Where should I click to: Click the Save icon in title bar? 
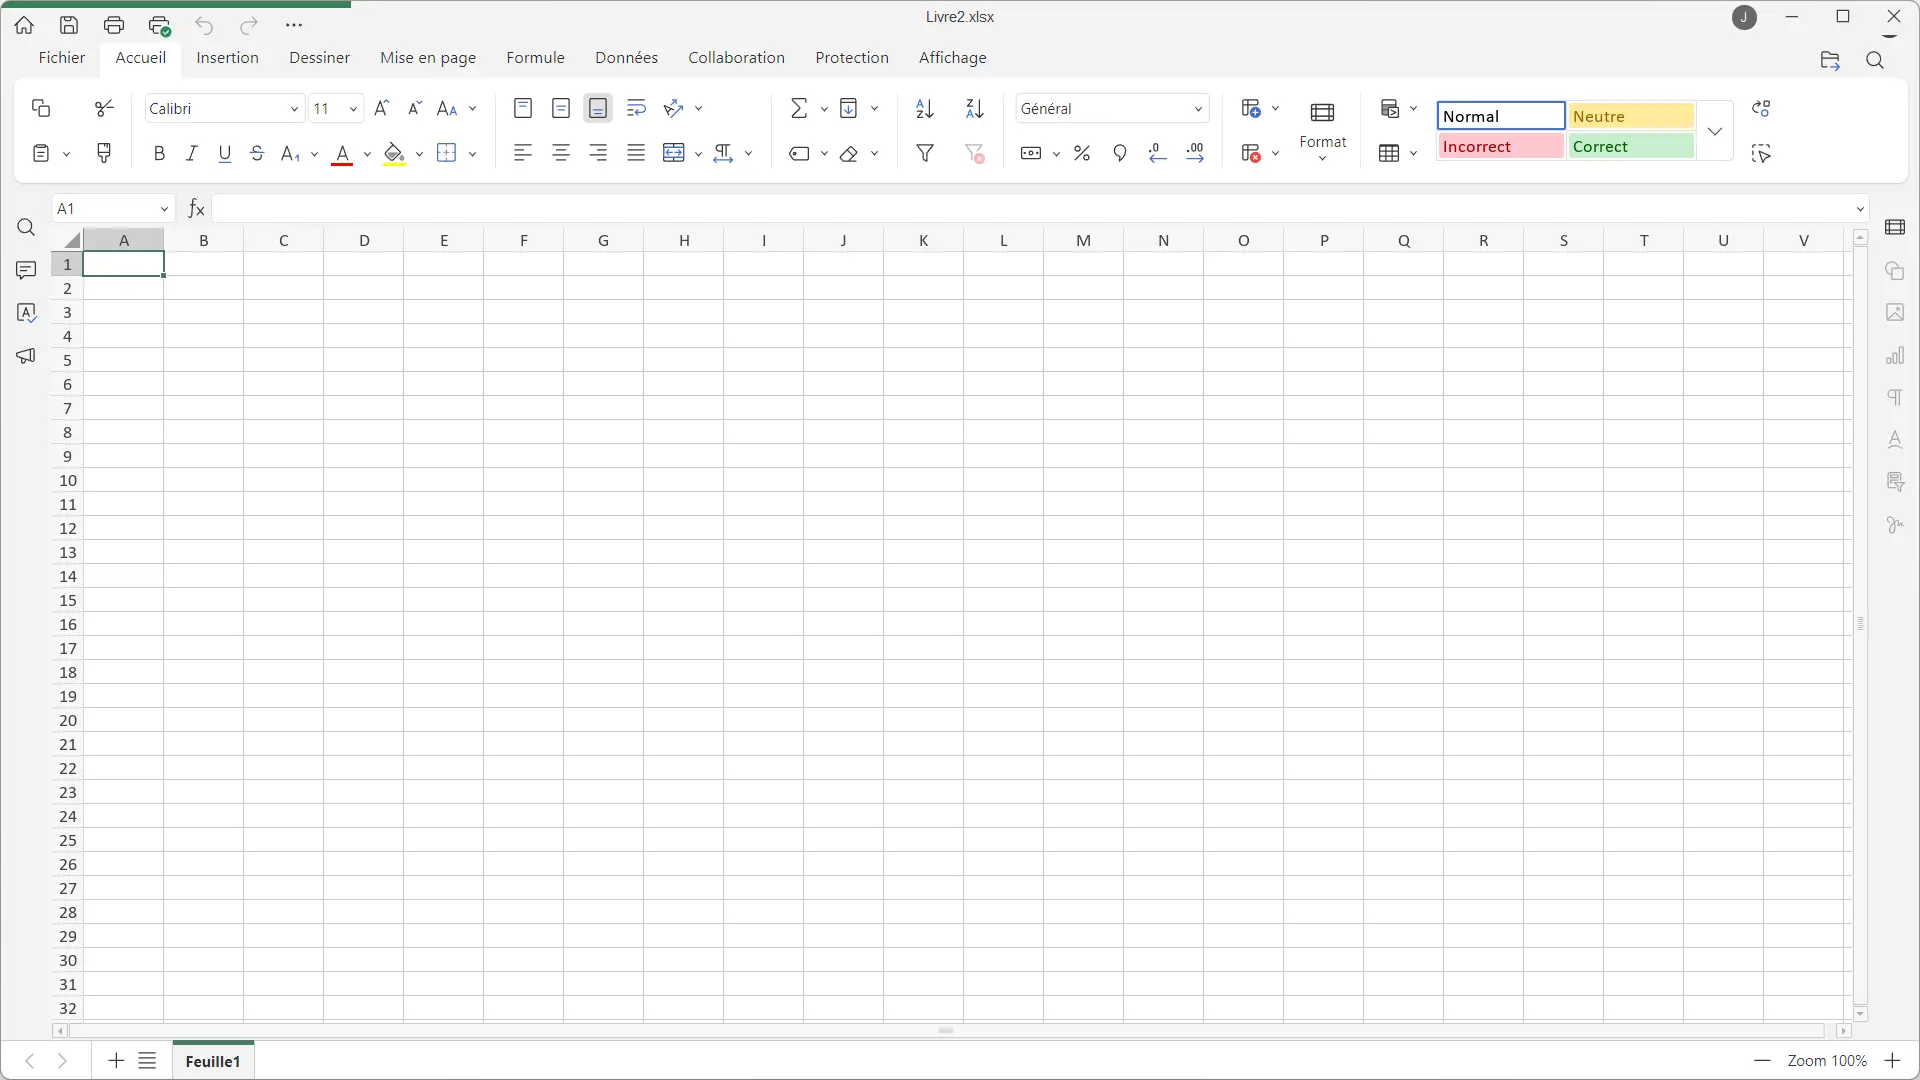69,25
